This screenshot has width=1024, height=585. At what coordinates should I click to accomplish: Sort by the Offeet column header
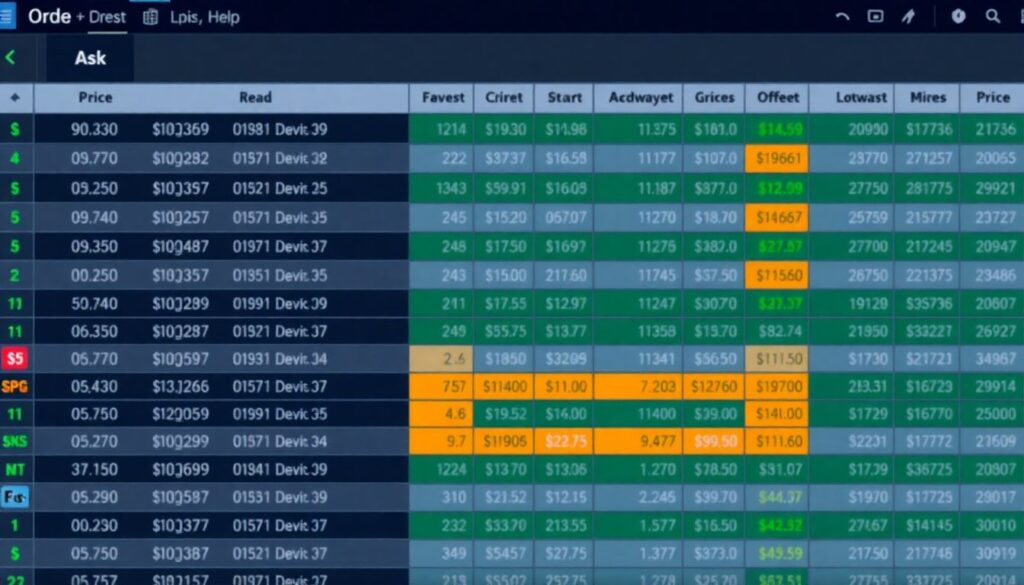coord(777,98)
